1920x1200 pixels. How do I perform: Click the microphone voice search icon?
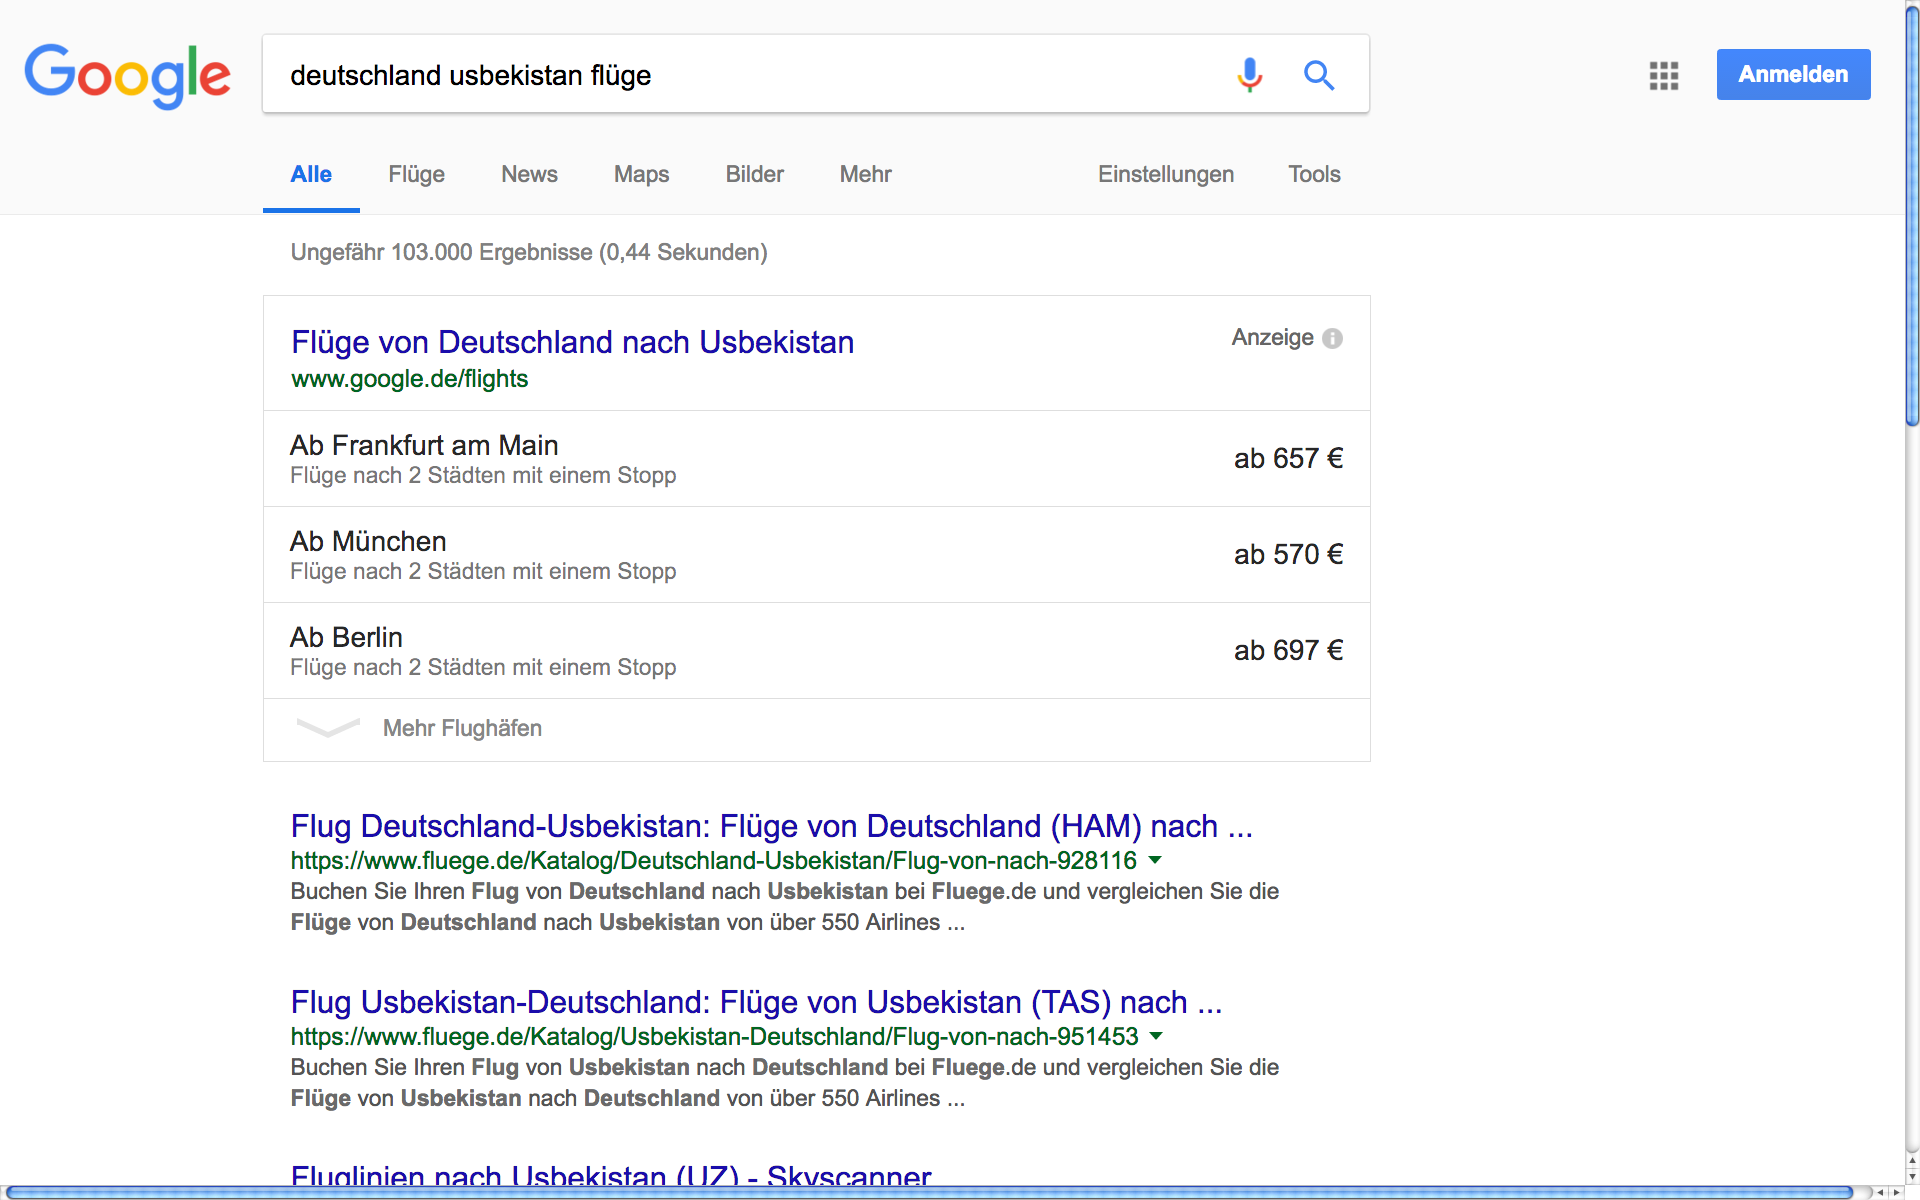coord(1249,75)
